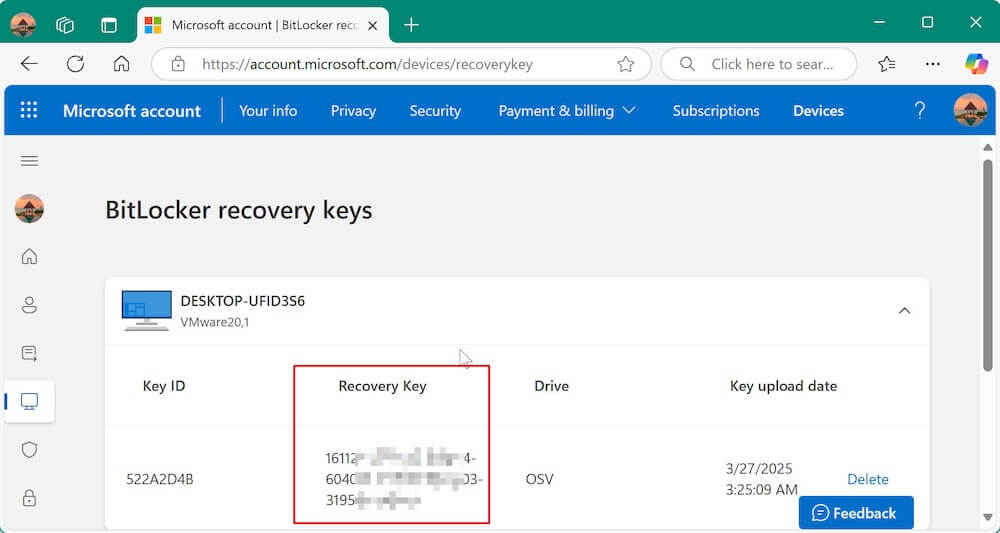Click the DESKTOP-UFID3S6 device name
The height and width of the screenshot is (533, 1000).
point(242,301)
